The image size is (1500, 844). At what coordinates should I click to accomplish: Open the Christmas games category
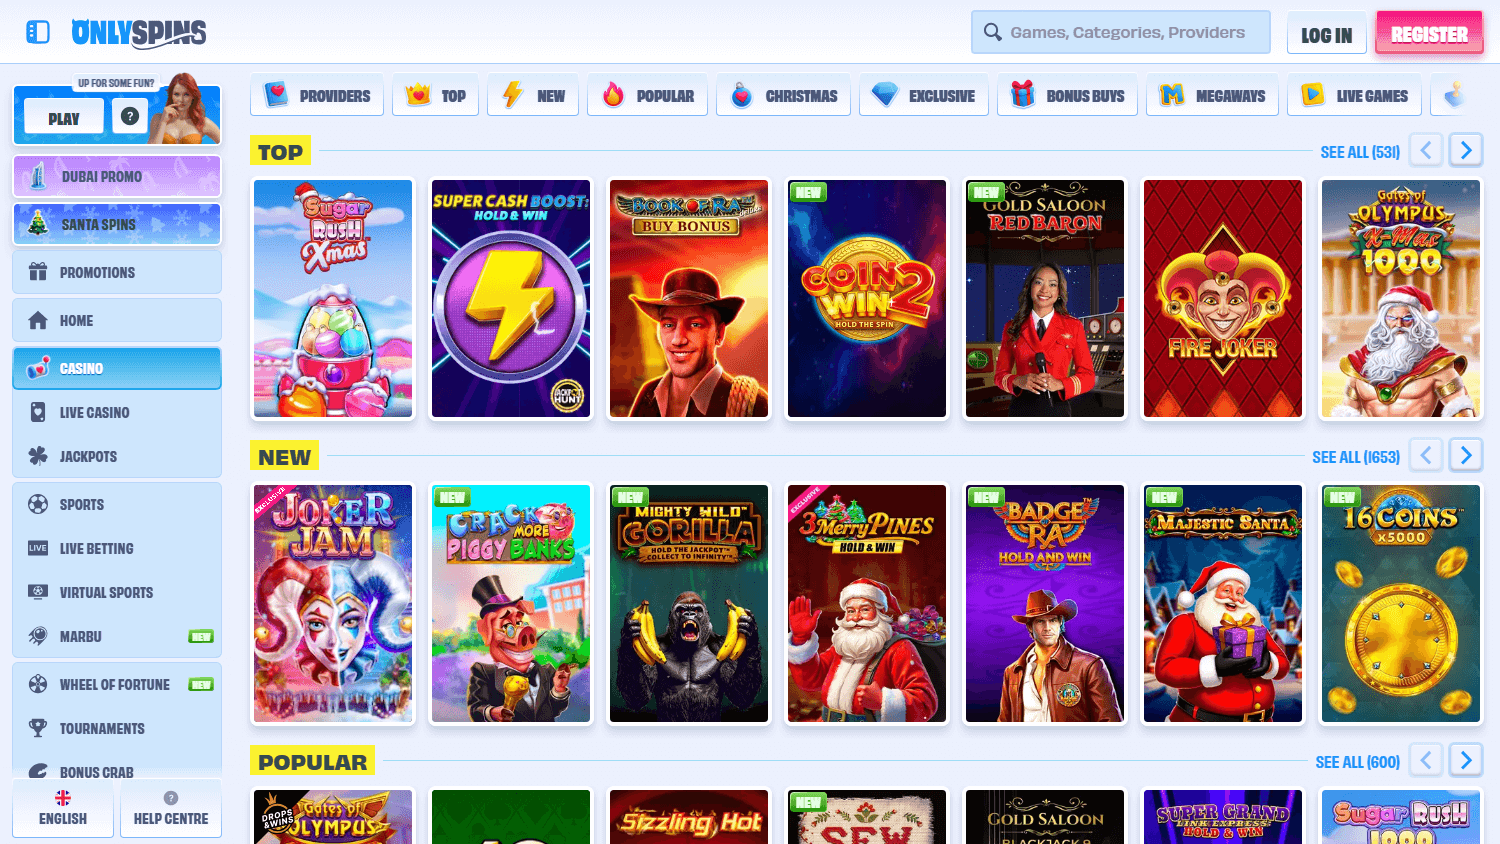pos(783,94)
